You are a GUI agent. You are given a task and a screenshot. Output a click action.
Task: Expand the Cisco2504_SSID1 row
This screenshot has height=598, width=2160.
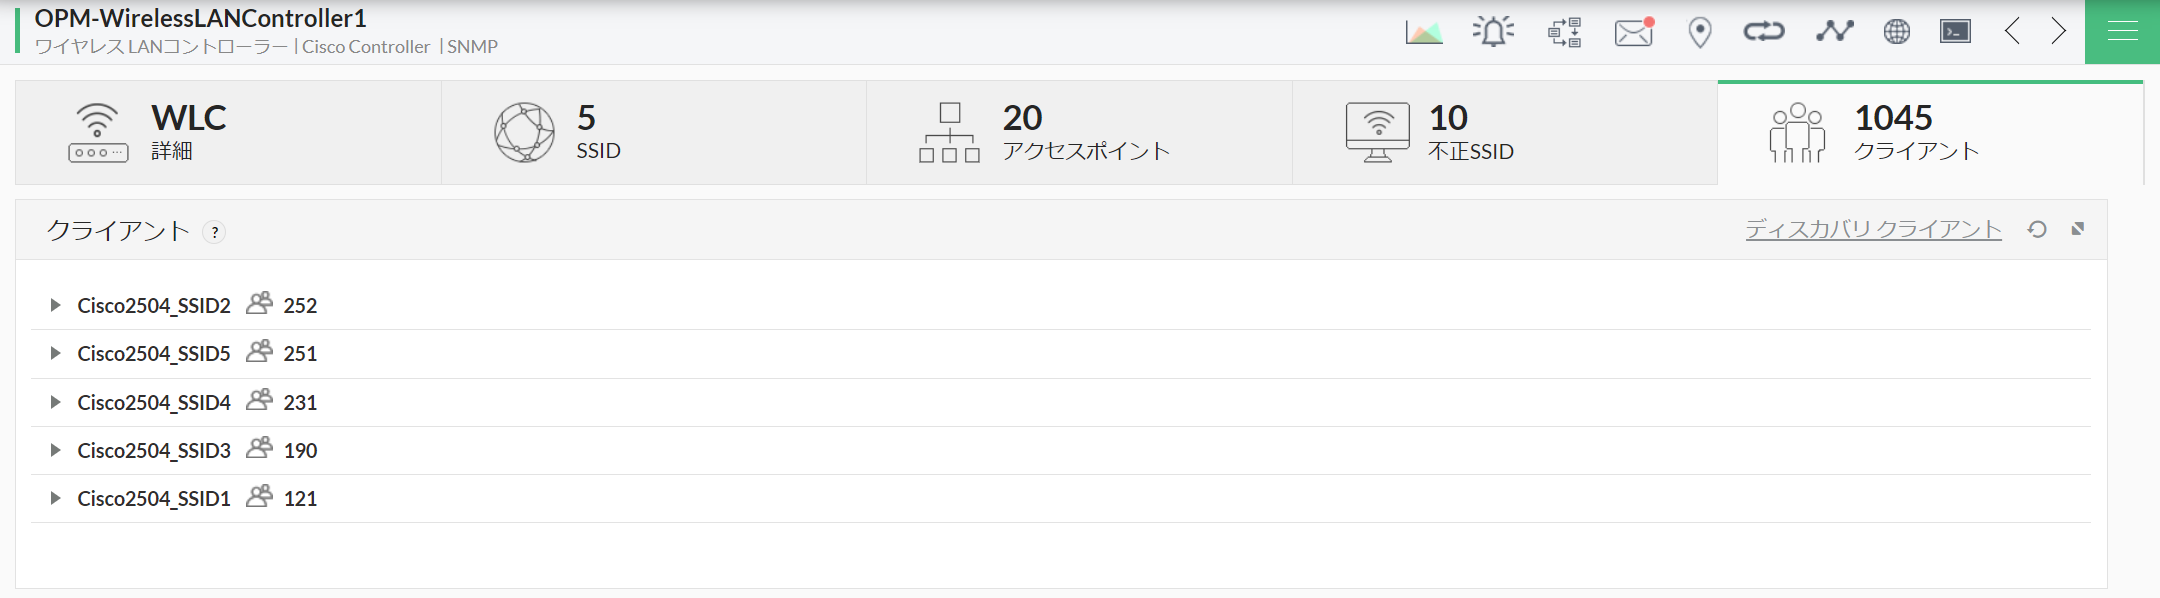click(56, 498)
